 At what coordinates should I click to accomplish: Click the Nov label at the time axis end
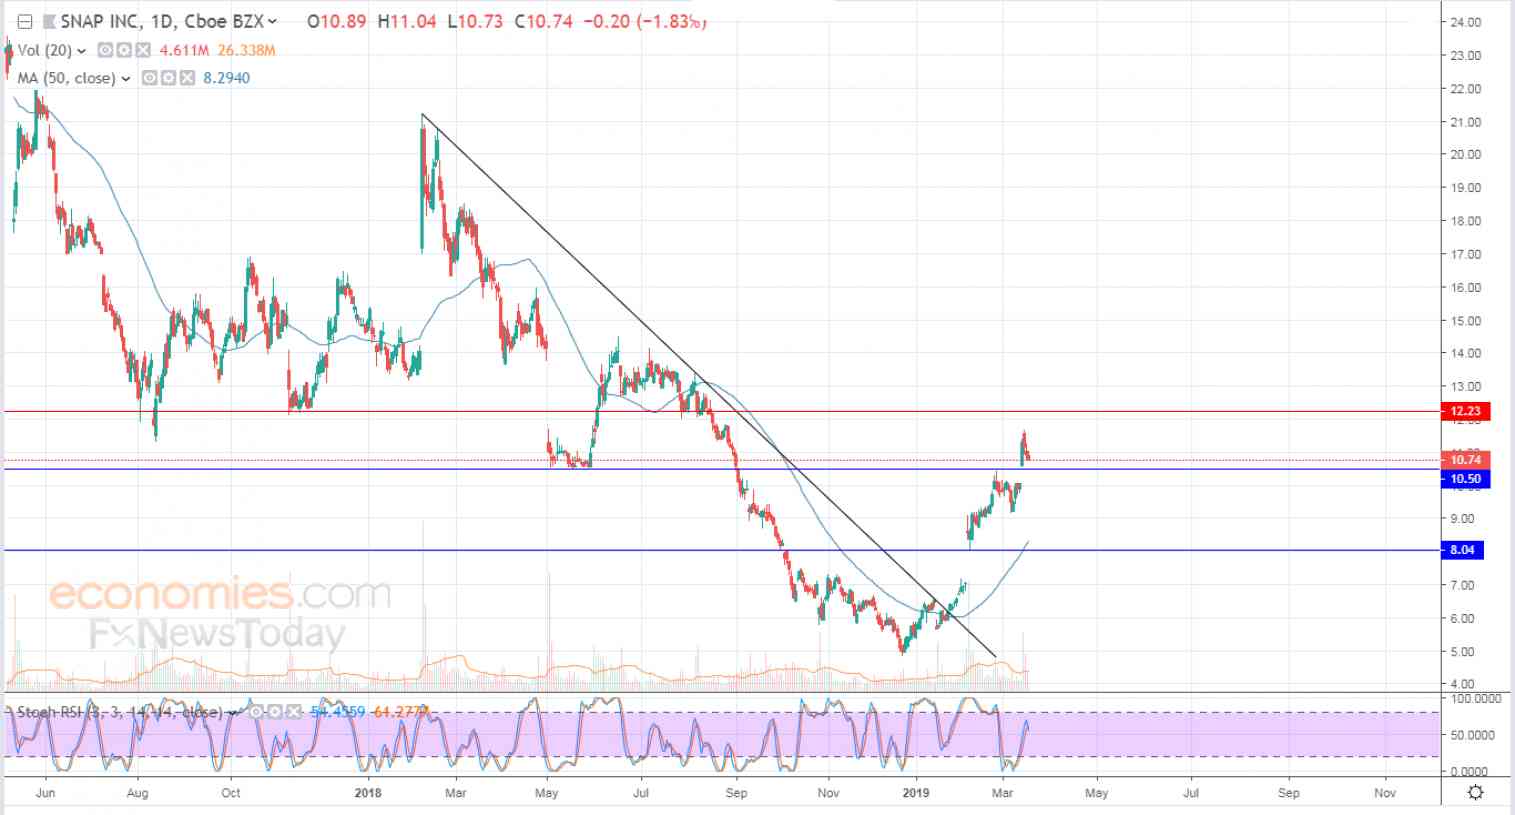click(x=1385, y=793)
